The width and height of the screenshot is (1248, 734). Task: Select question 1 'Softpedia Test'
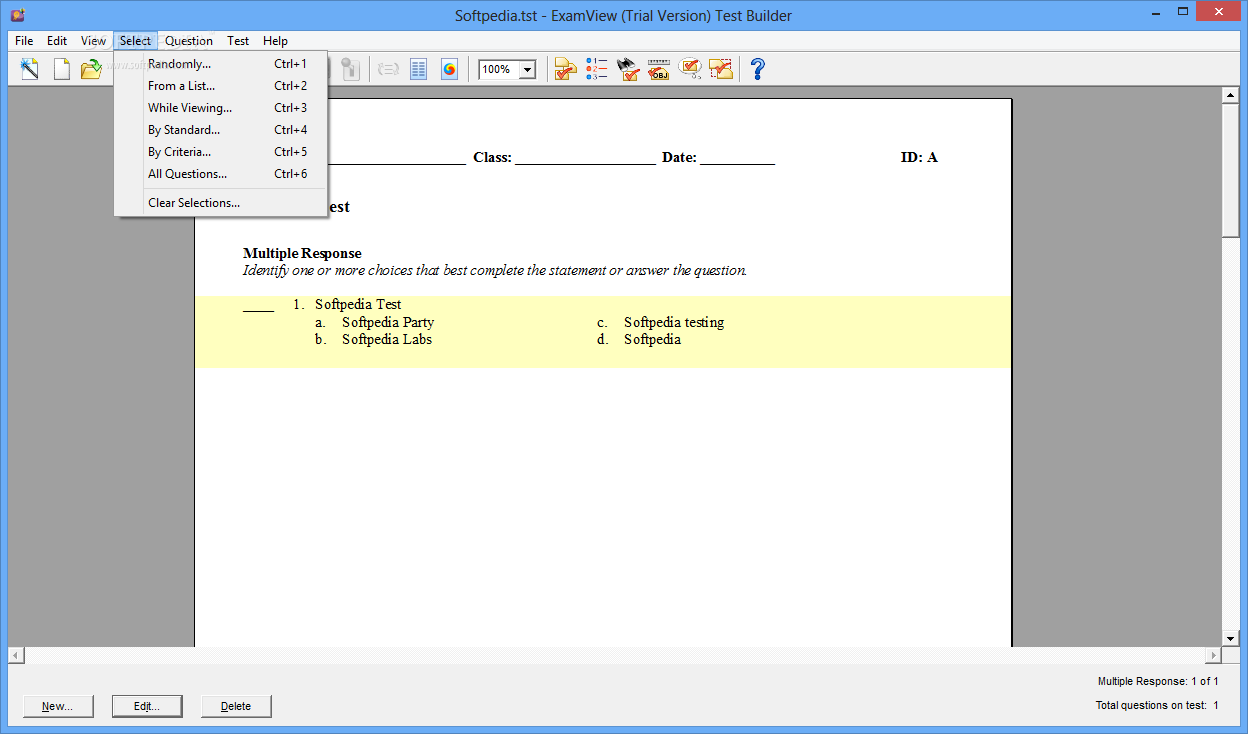tap(358, 304)
